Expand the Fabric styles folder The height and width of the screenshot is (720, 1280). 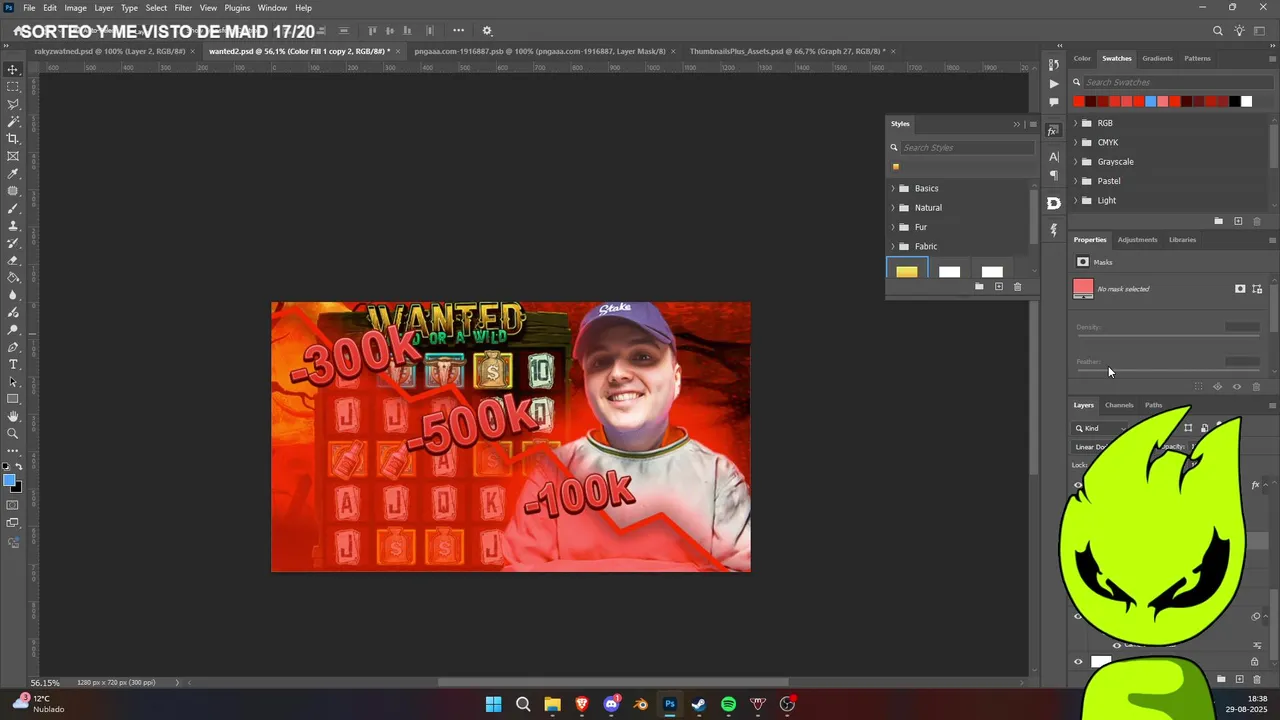pyautogui.click(x=893, y=246)
